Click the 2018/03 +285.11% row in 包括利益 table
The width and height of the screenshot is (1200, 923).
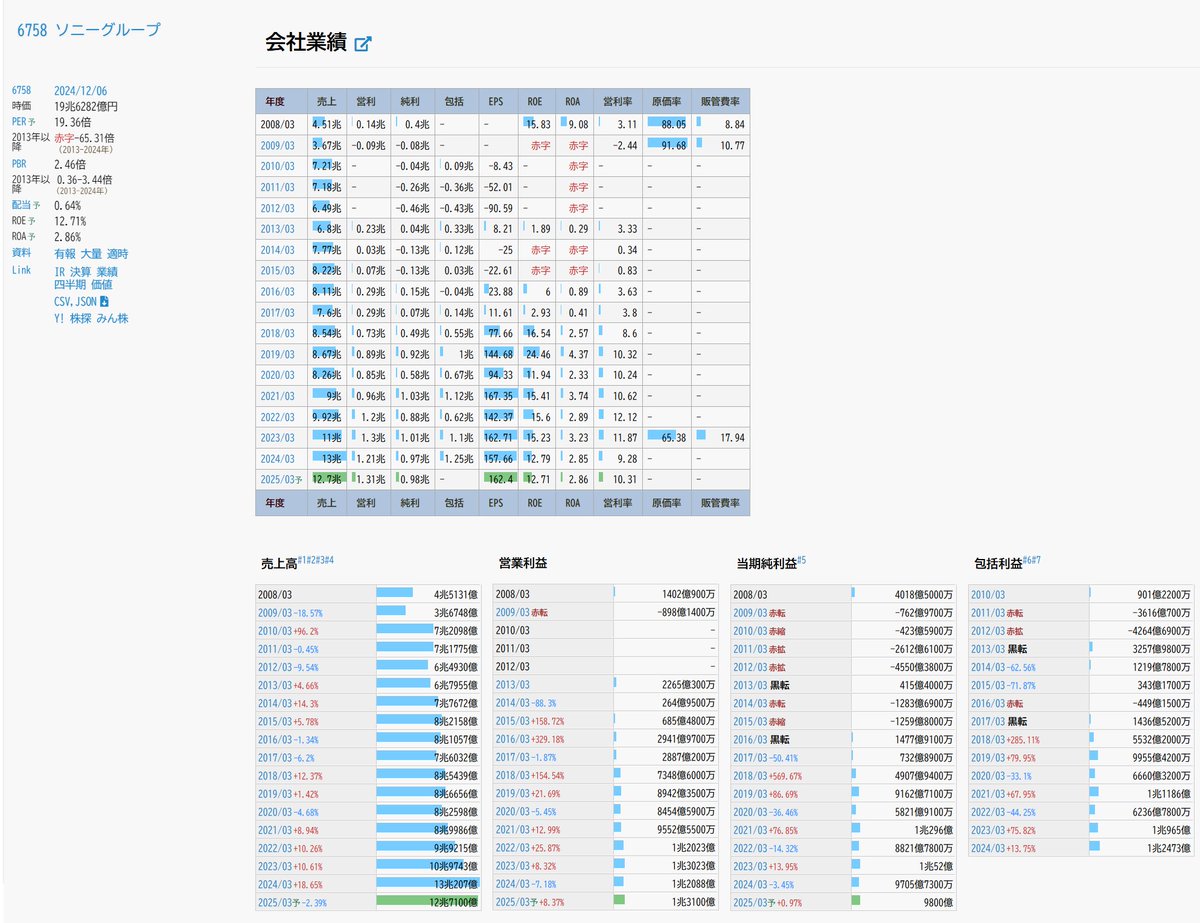click(x=1081, y=738)
